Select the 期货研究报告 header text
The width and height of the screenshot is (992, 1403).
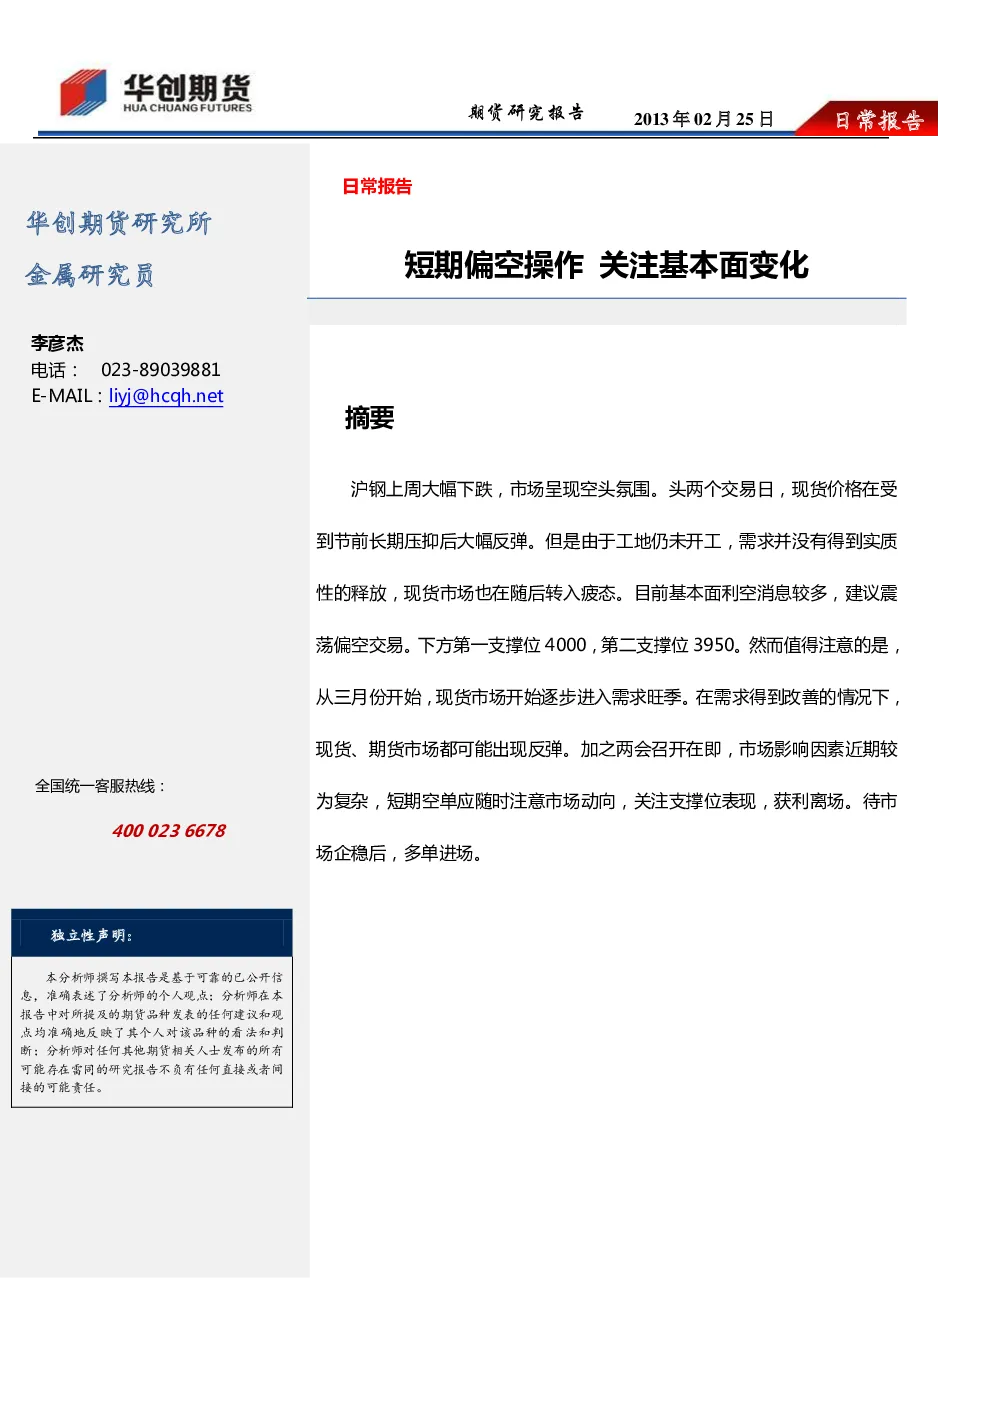(x=526, y=113)
